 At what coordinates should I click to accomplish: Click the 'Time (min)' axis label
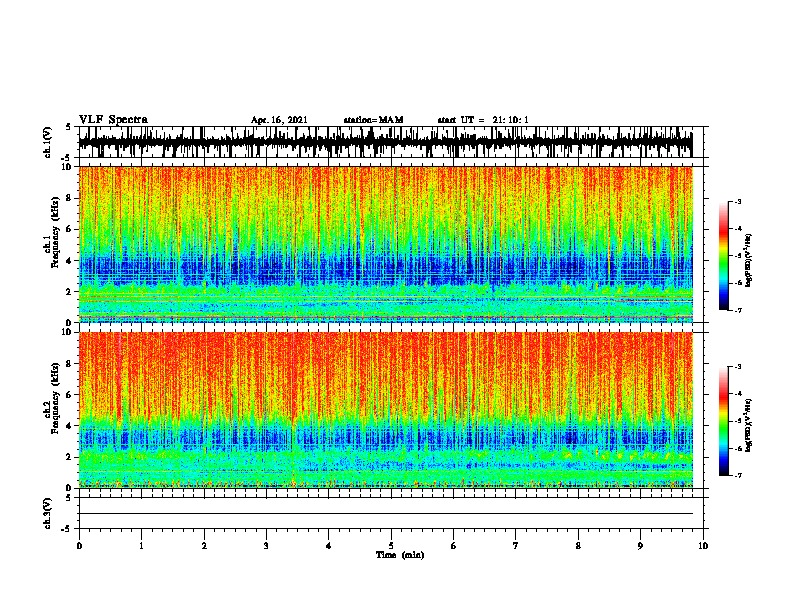point(400,555)
